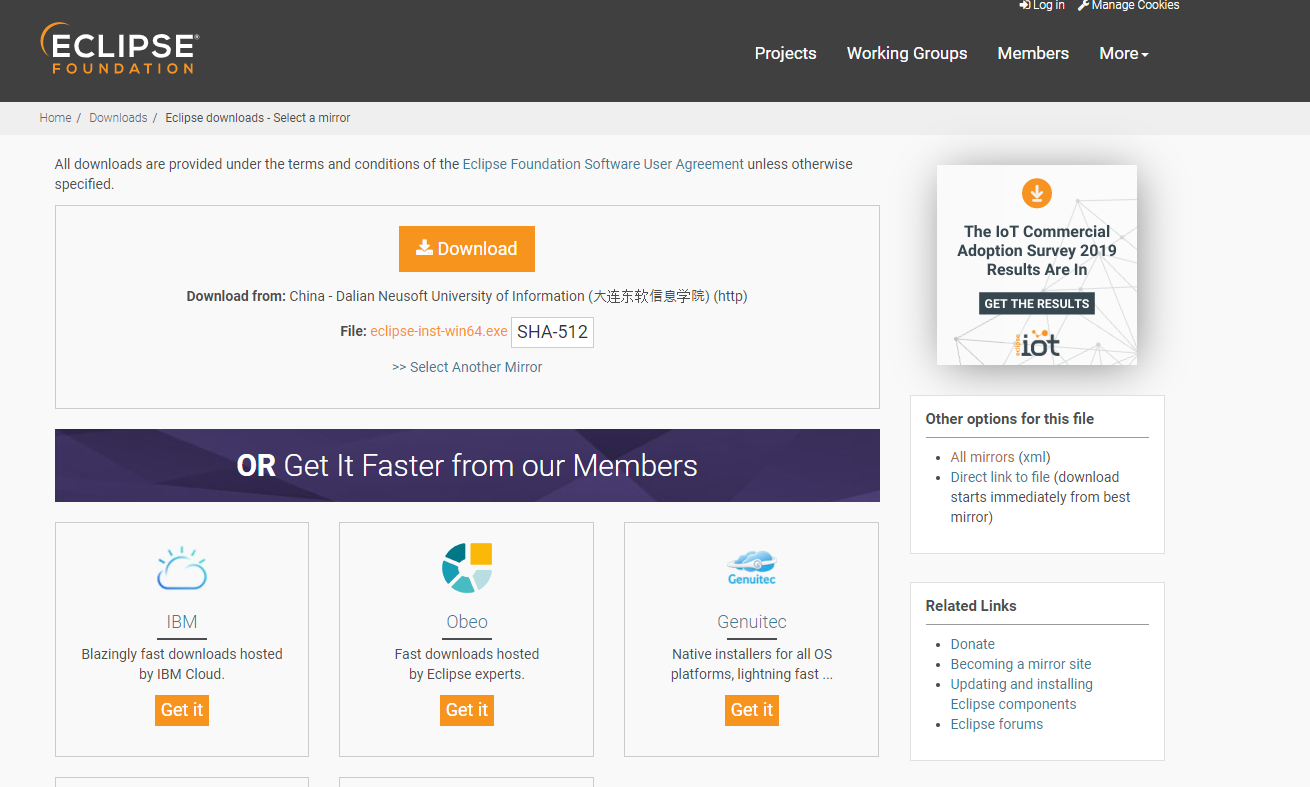This screenshot has width=1310, height=787.
Task: Click Direct link to file
Action: [x=1000, y=477]
